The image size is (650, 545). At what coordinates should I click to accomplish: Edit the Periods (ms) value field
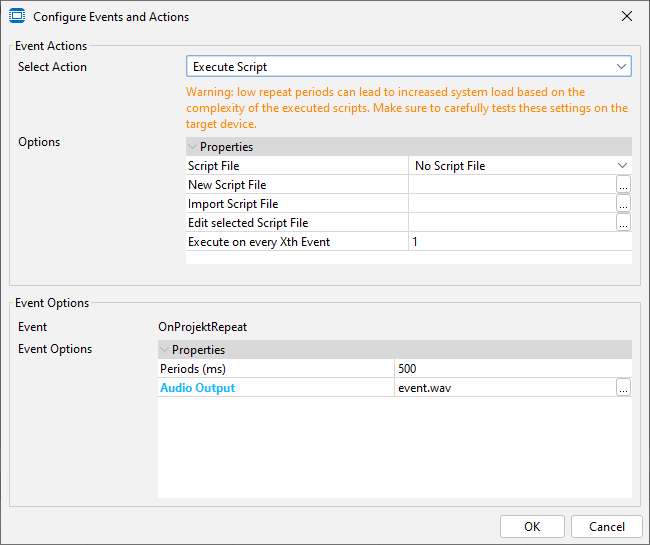click(x=512, y=369)
